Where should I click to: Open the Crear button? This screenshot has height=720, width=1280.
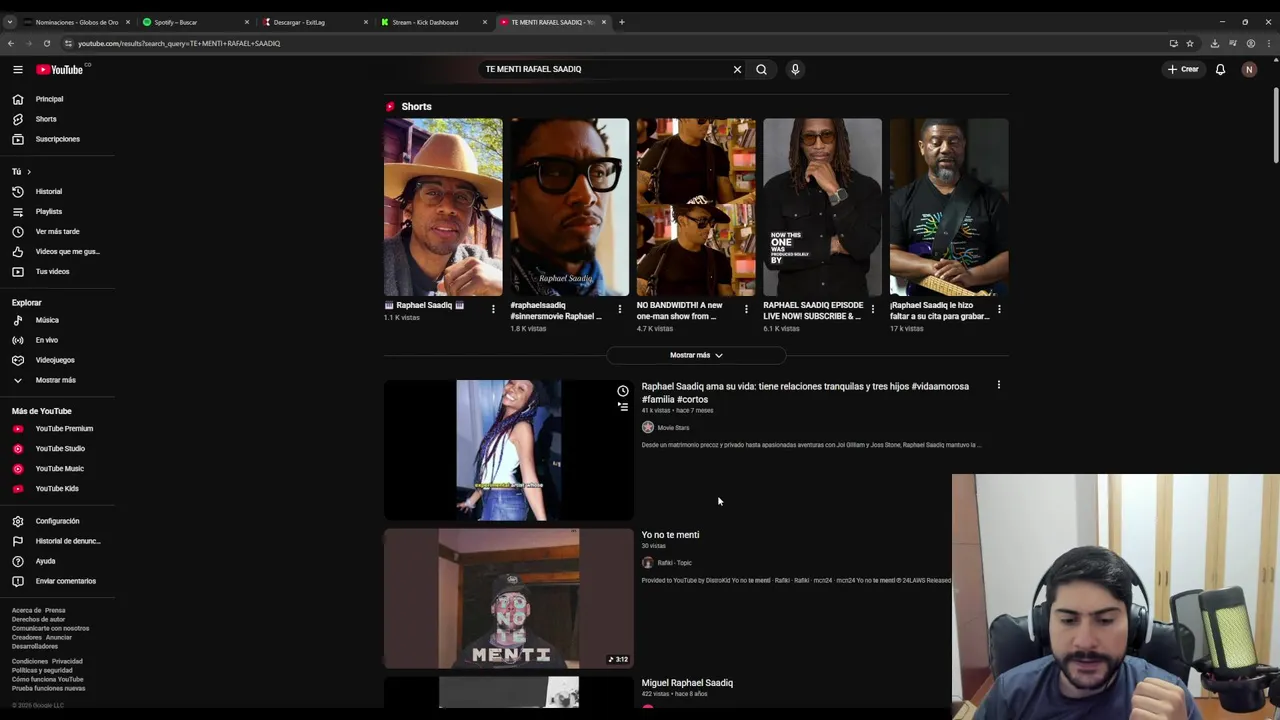point(1183,69)
